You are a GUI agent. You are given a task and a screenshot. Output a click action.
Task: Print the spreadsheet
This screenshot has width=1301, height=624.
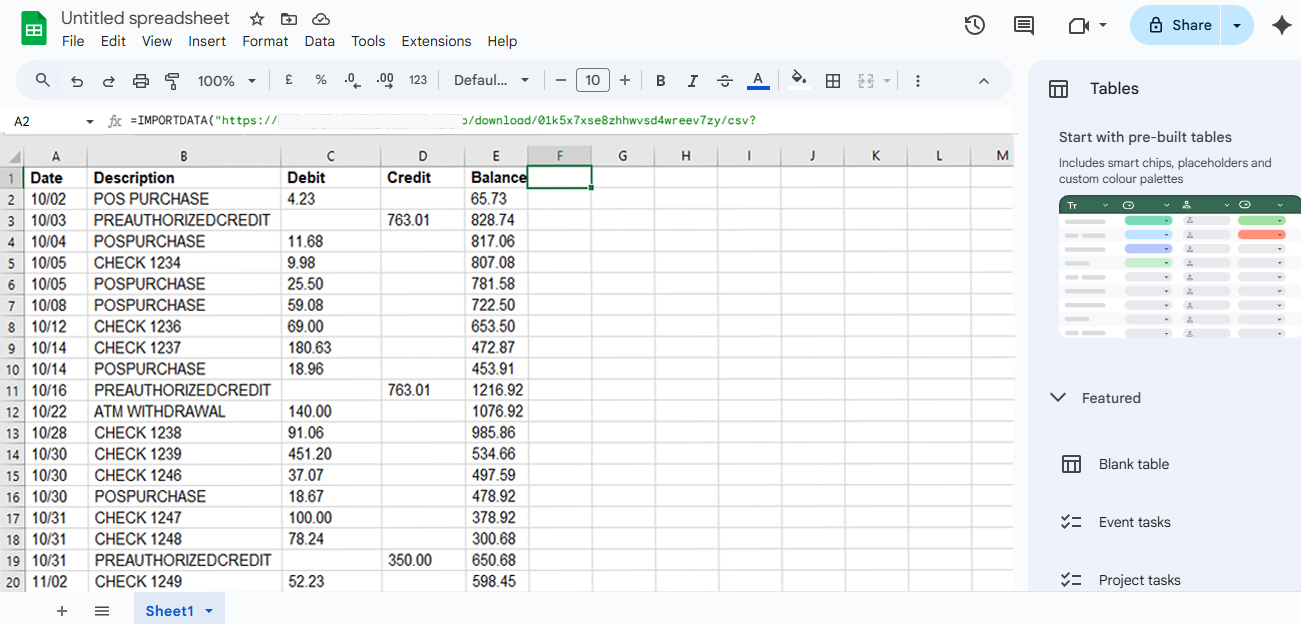[x=141, y=81]
